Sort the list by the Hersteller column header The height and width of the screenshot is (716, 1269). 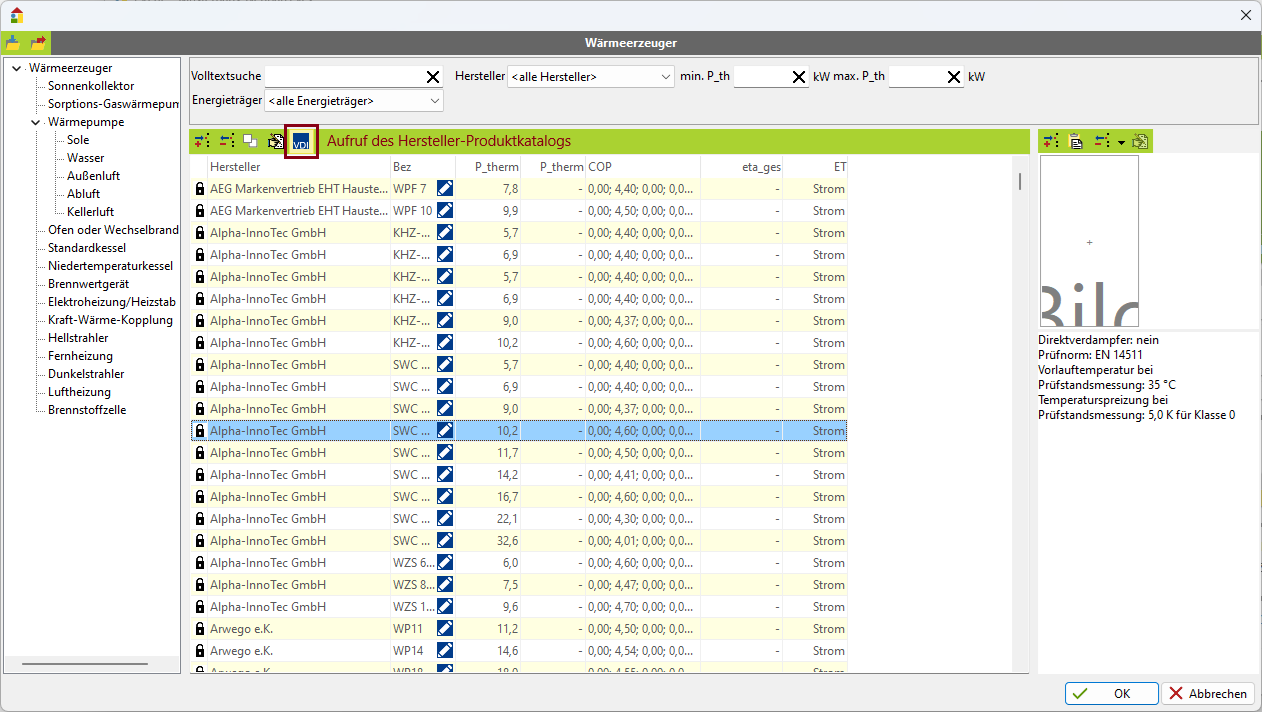coord(298,167)
